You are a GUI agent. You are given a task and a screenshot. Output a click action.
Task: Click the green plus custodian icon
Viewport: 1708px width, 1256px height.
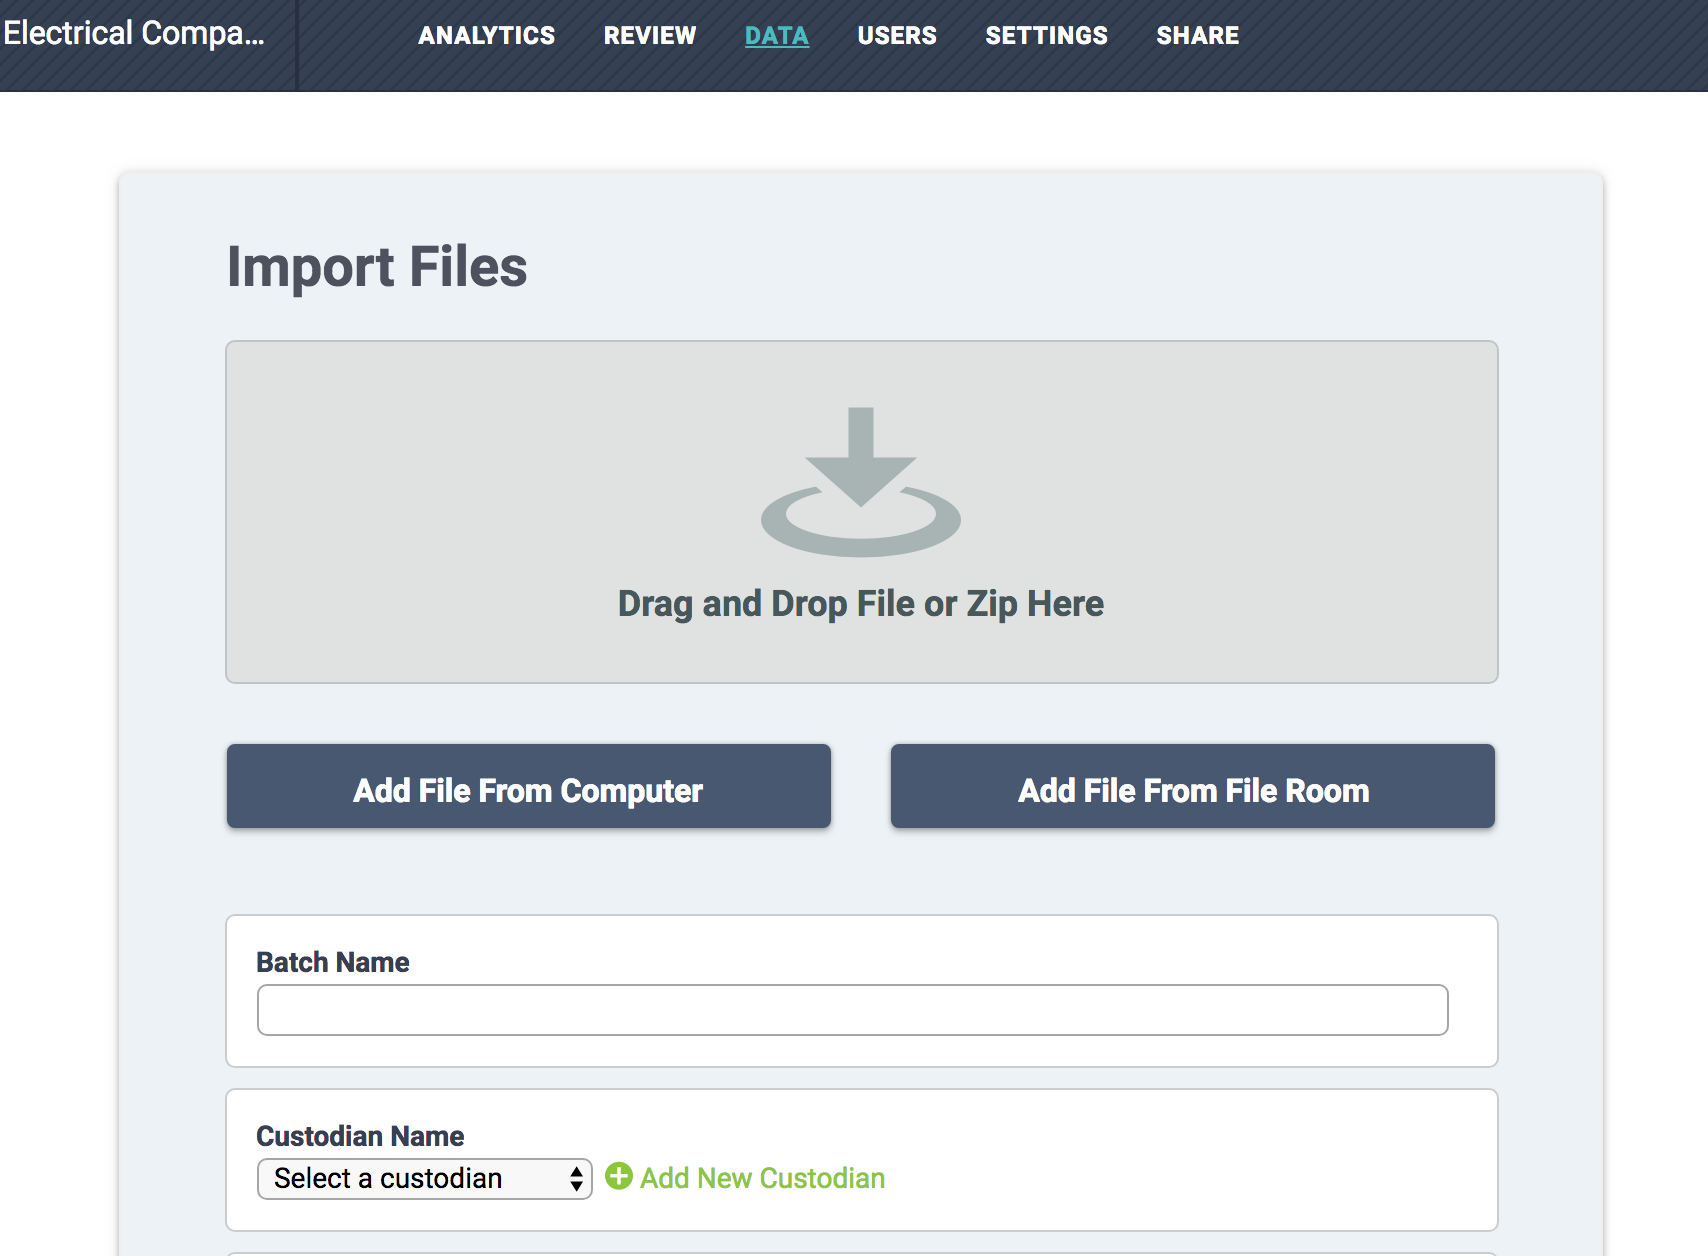click(x=619, y=1176)
